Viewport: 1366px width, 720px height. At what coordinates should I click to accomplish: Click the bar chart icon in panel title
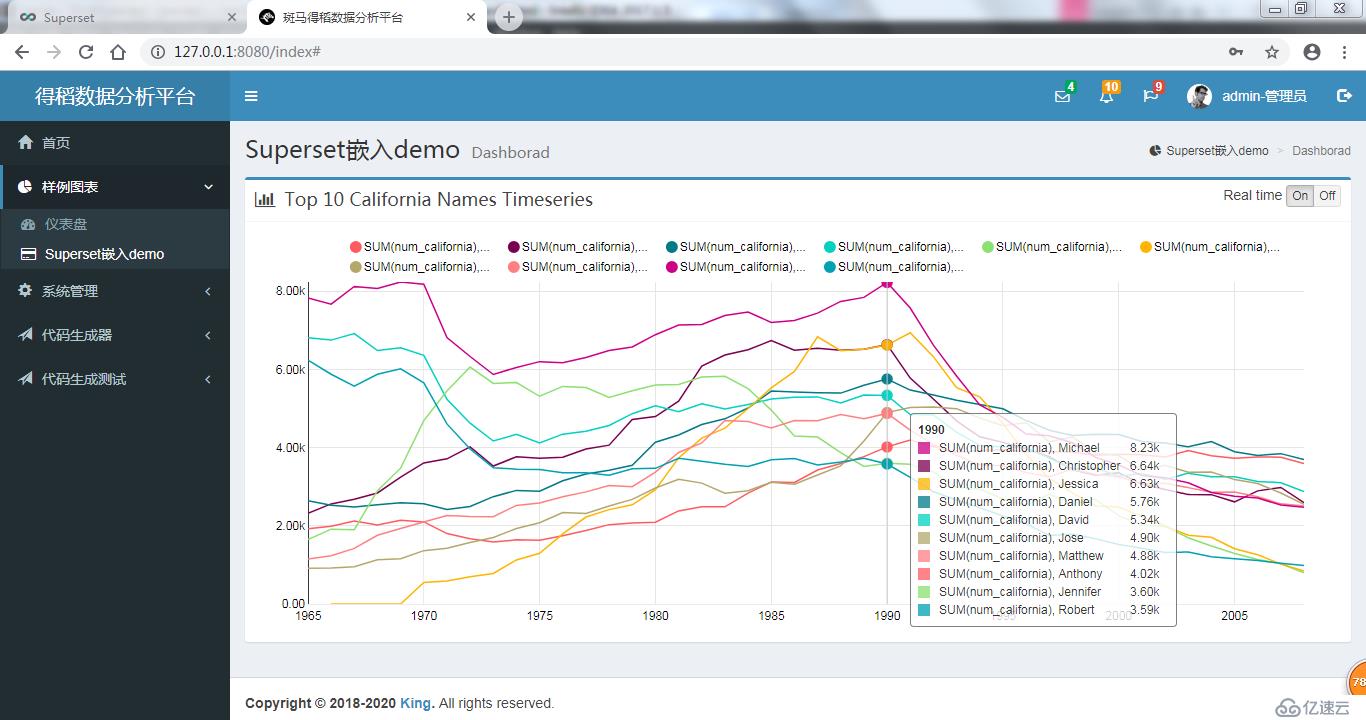click(x=265, y=200)
